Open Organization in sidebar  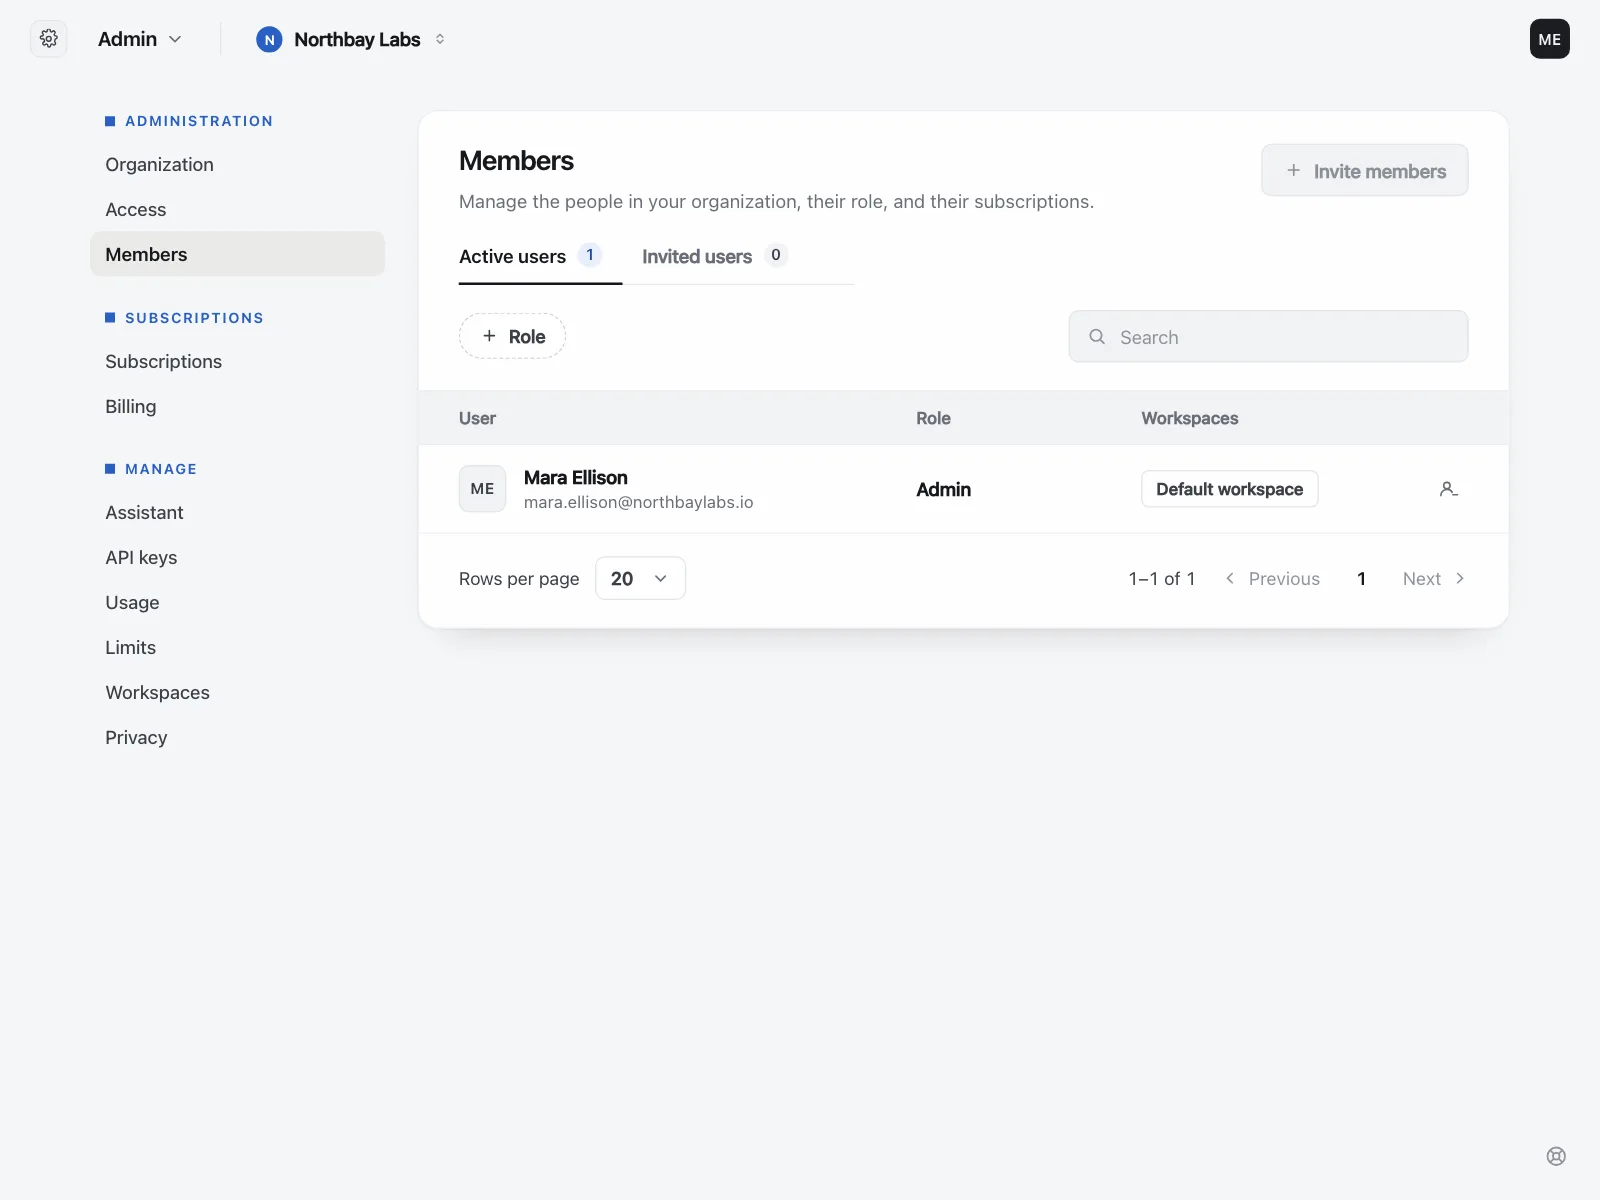point(237,164)
